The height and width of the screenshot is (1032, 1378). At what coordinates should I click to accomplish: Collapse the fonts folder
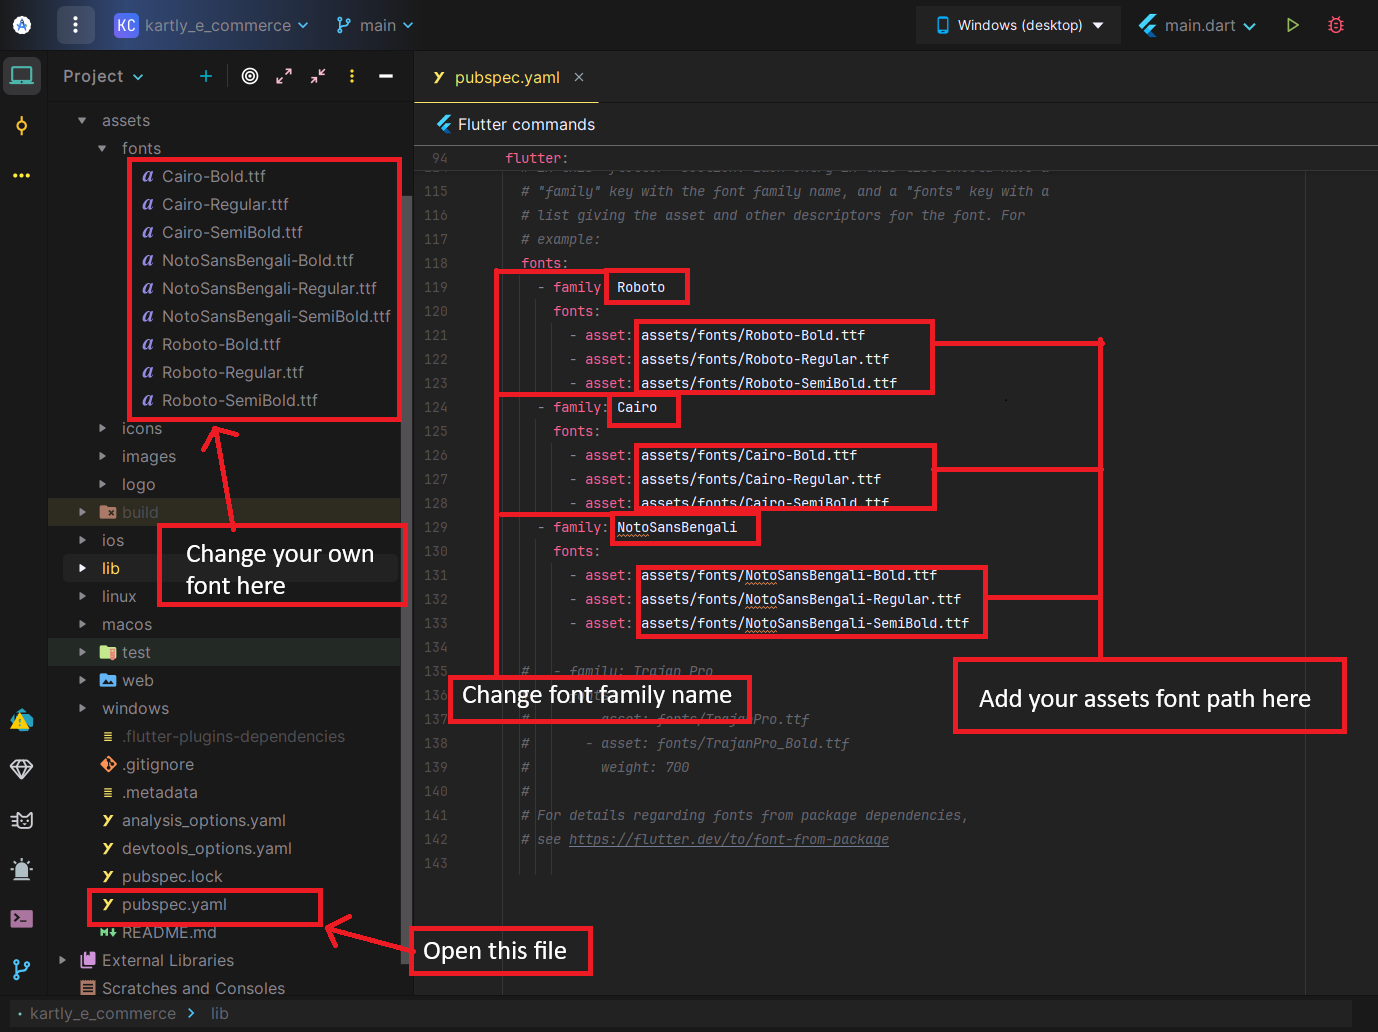(102, 148)
